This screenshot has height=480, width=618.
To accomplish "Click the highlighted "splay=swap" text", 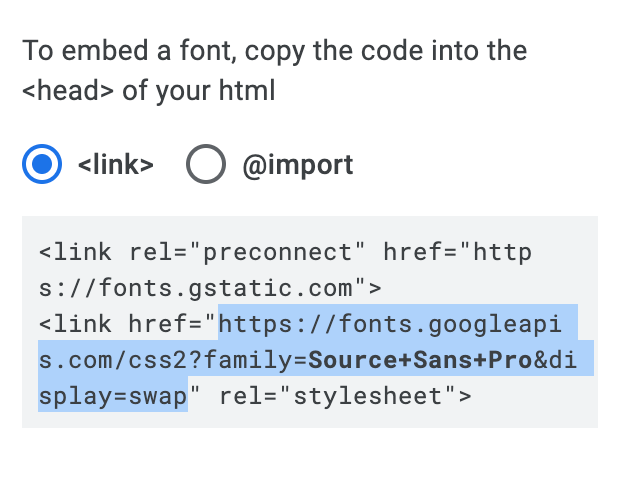I will (113, 396).
